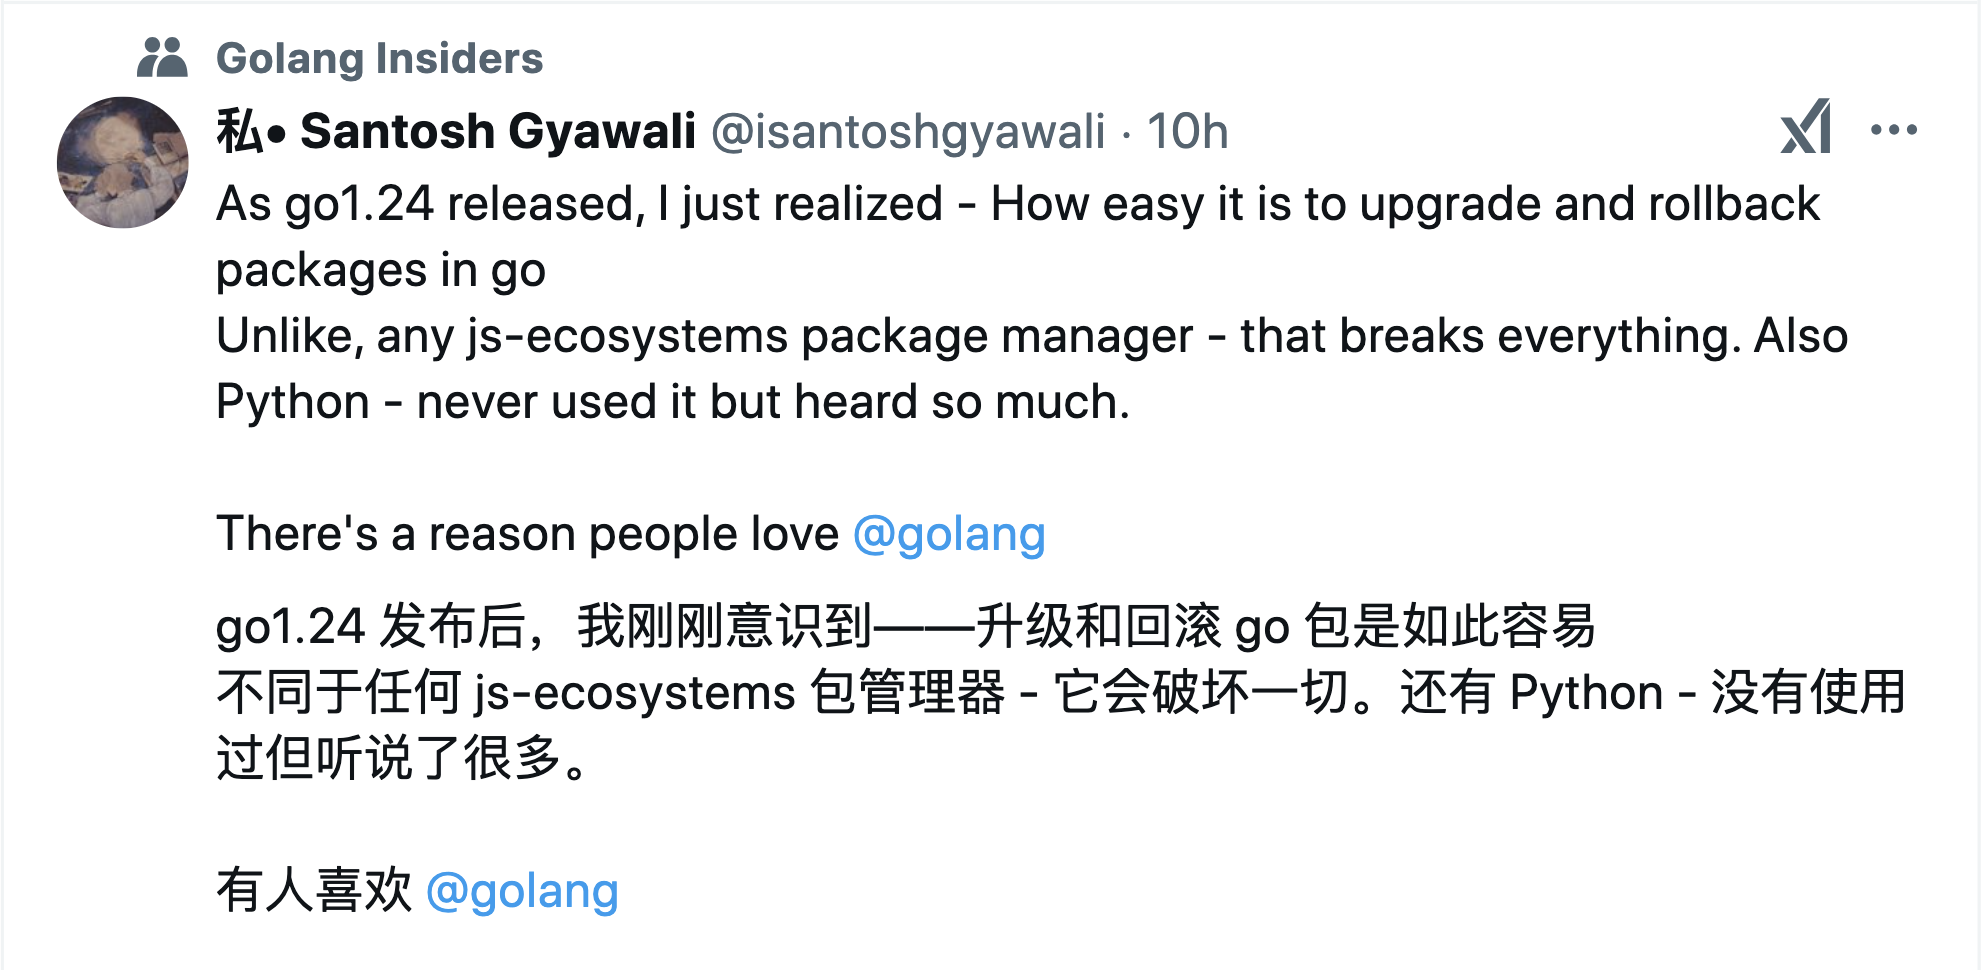
Task: Click the Santosh Gyawali display name
Action: pyautogui.click(x=498, y=131)
